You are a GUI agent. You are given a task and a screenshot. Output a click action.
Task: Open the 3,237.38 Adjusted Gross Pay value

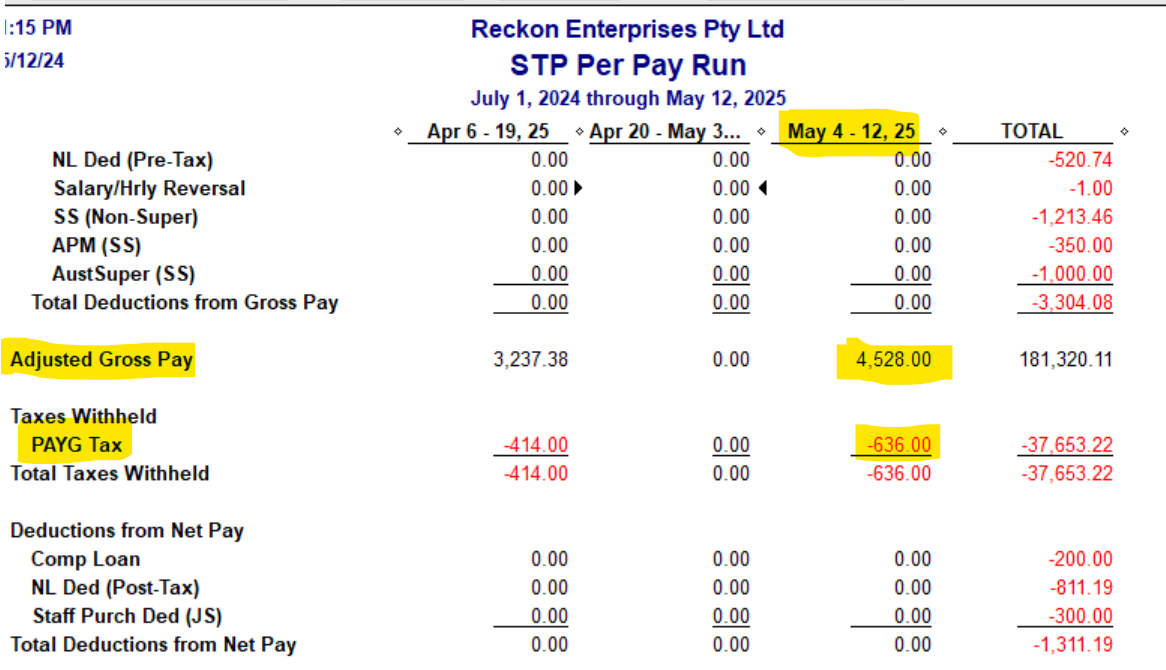pyautogui.click(x=530, y=360)
